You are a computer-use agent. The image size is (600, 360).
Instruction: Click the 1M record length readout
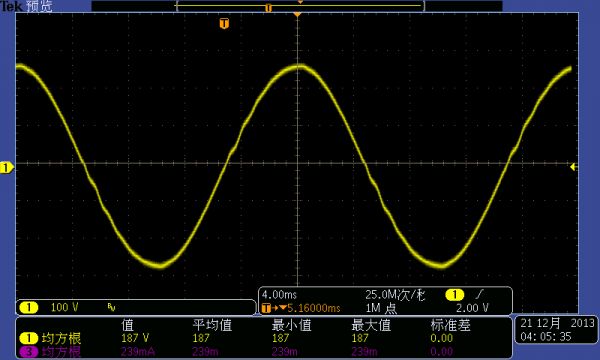tap(381, 308)
